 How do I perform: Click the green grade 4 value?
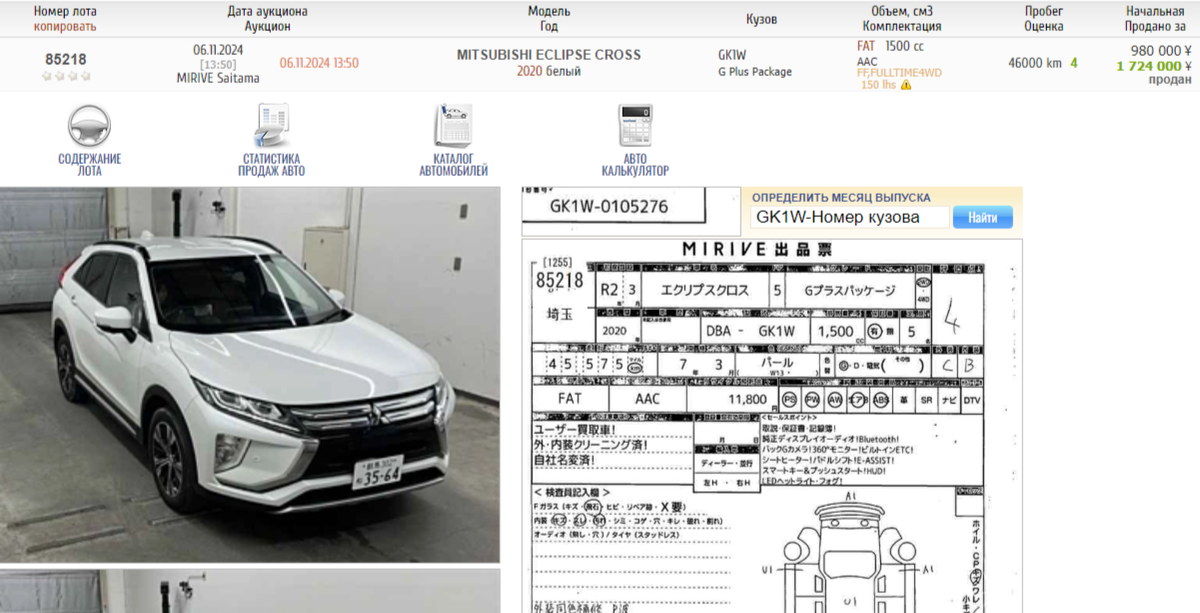click(x=1074, y=63)
